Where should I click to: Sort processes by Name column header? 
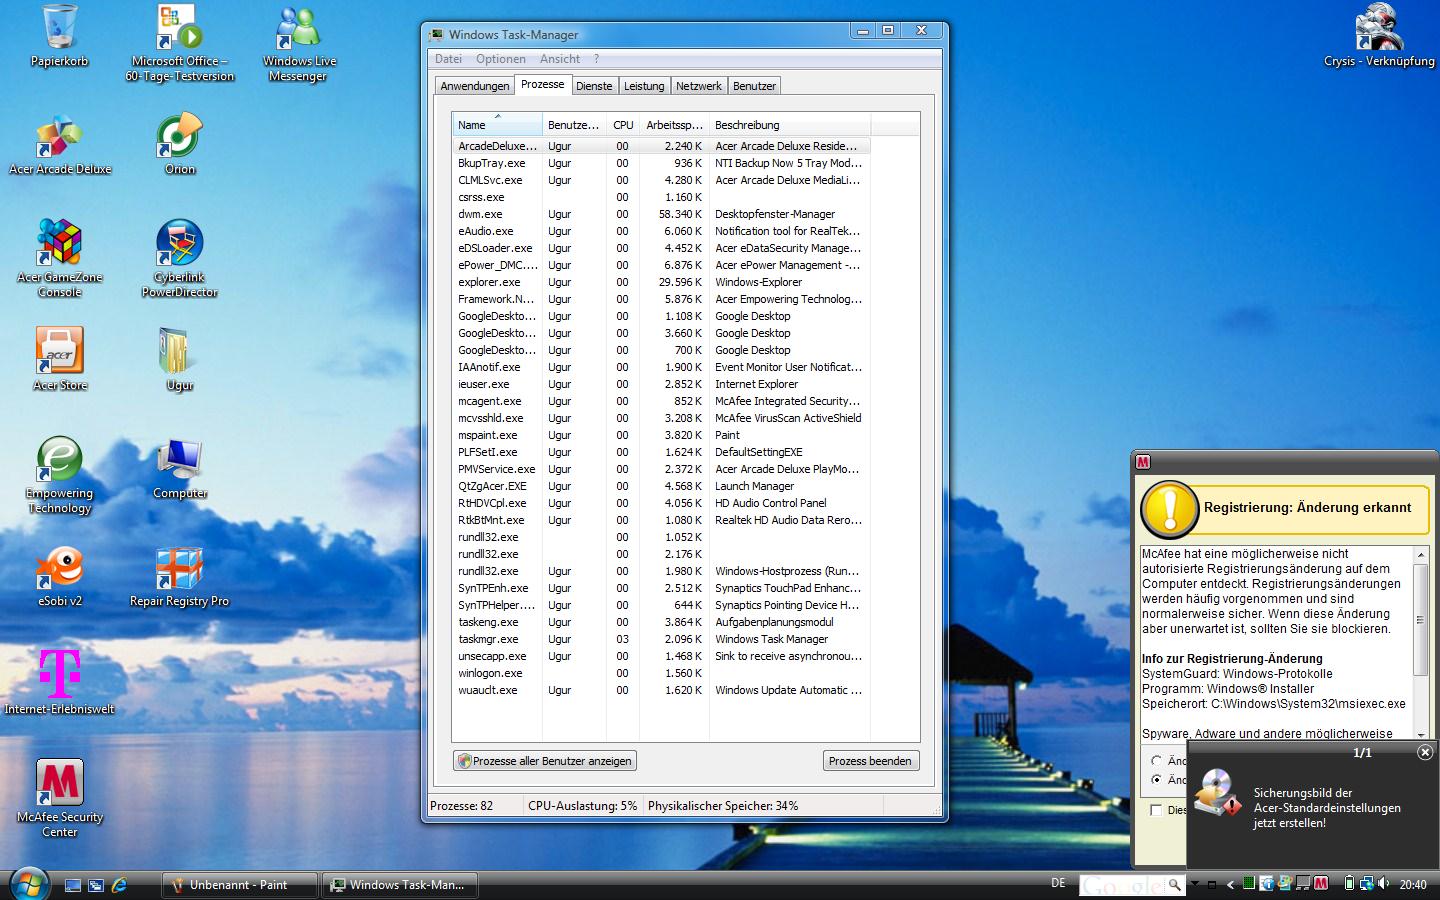point(497,125)
